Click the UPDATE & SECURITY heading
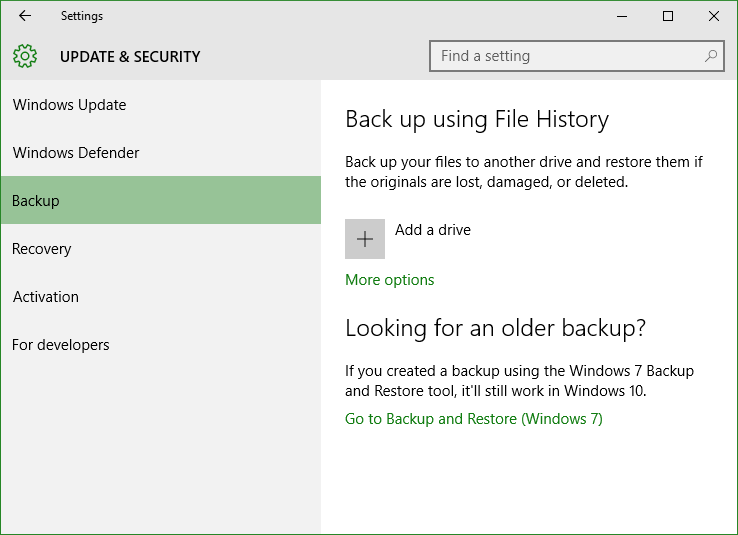Viewport: 738px width, 535px height. pyautogui.click(x=130, y=56)
